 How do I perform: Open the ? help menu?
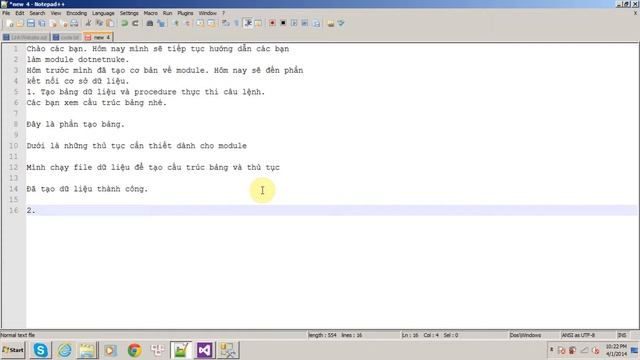tap(224, 13)
